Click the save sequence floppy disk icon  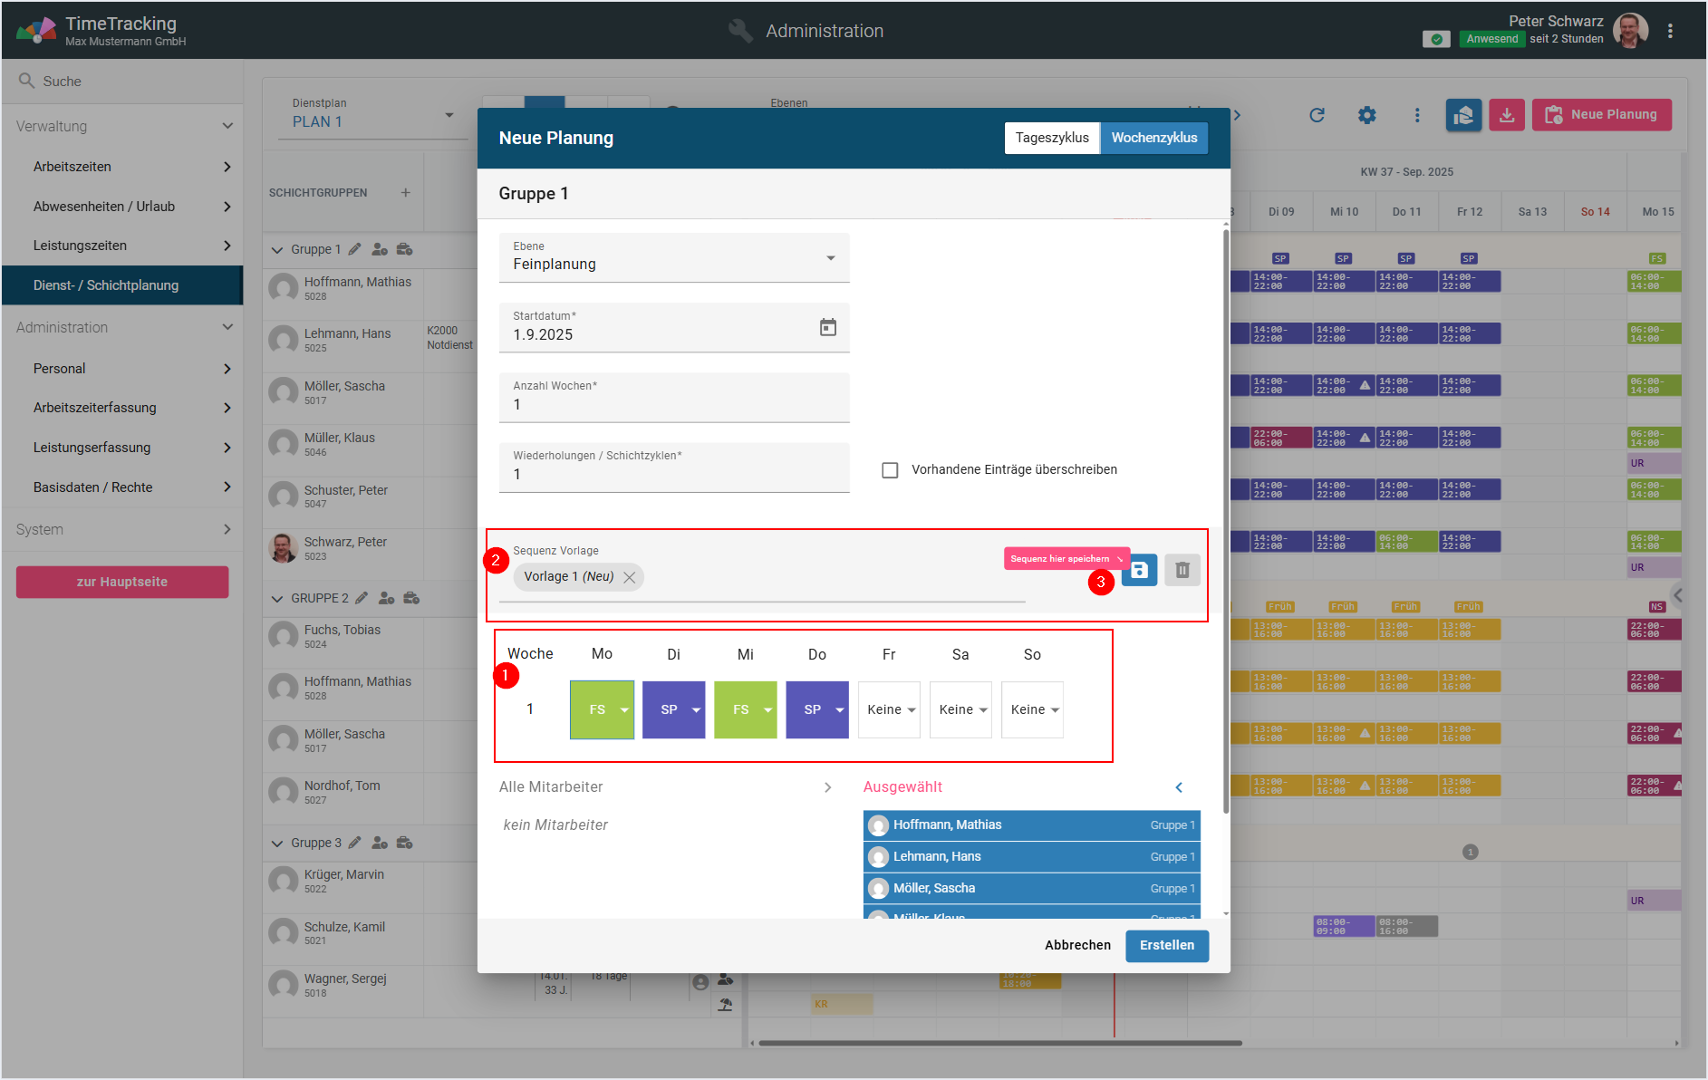(x=1139, y=570)
